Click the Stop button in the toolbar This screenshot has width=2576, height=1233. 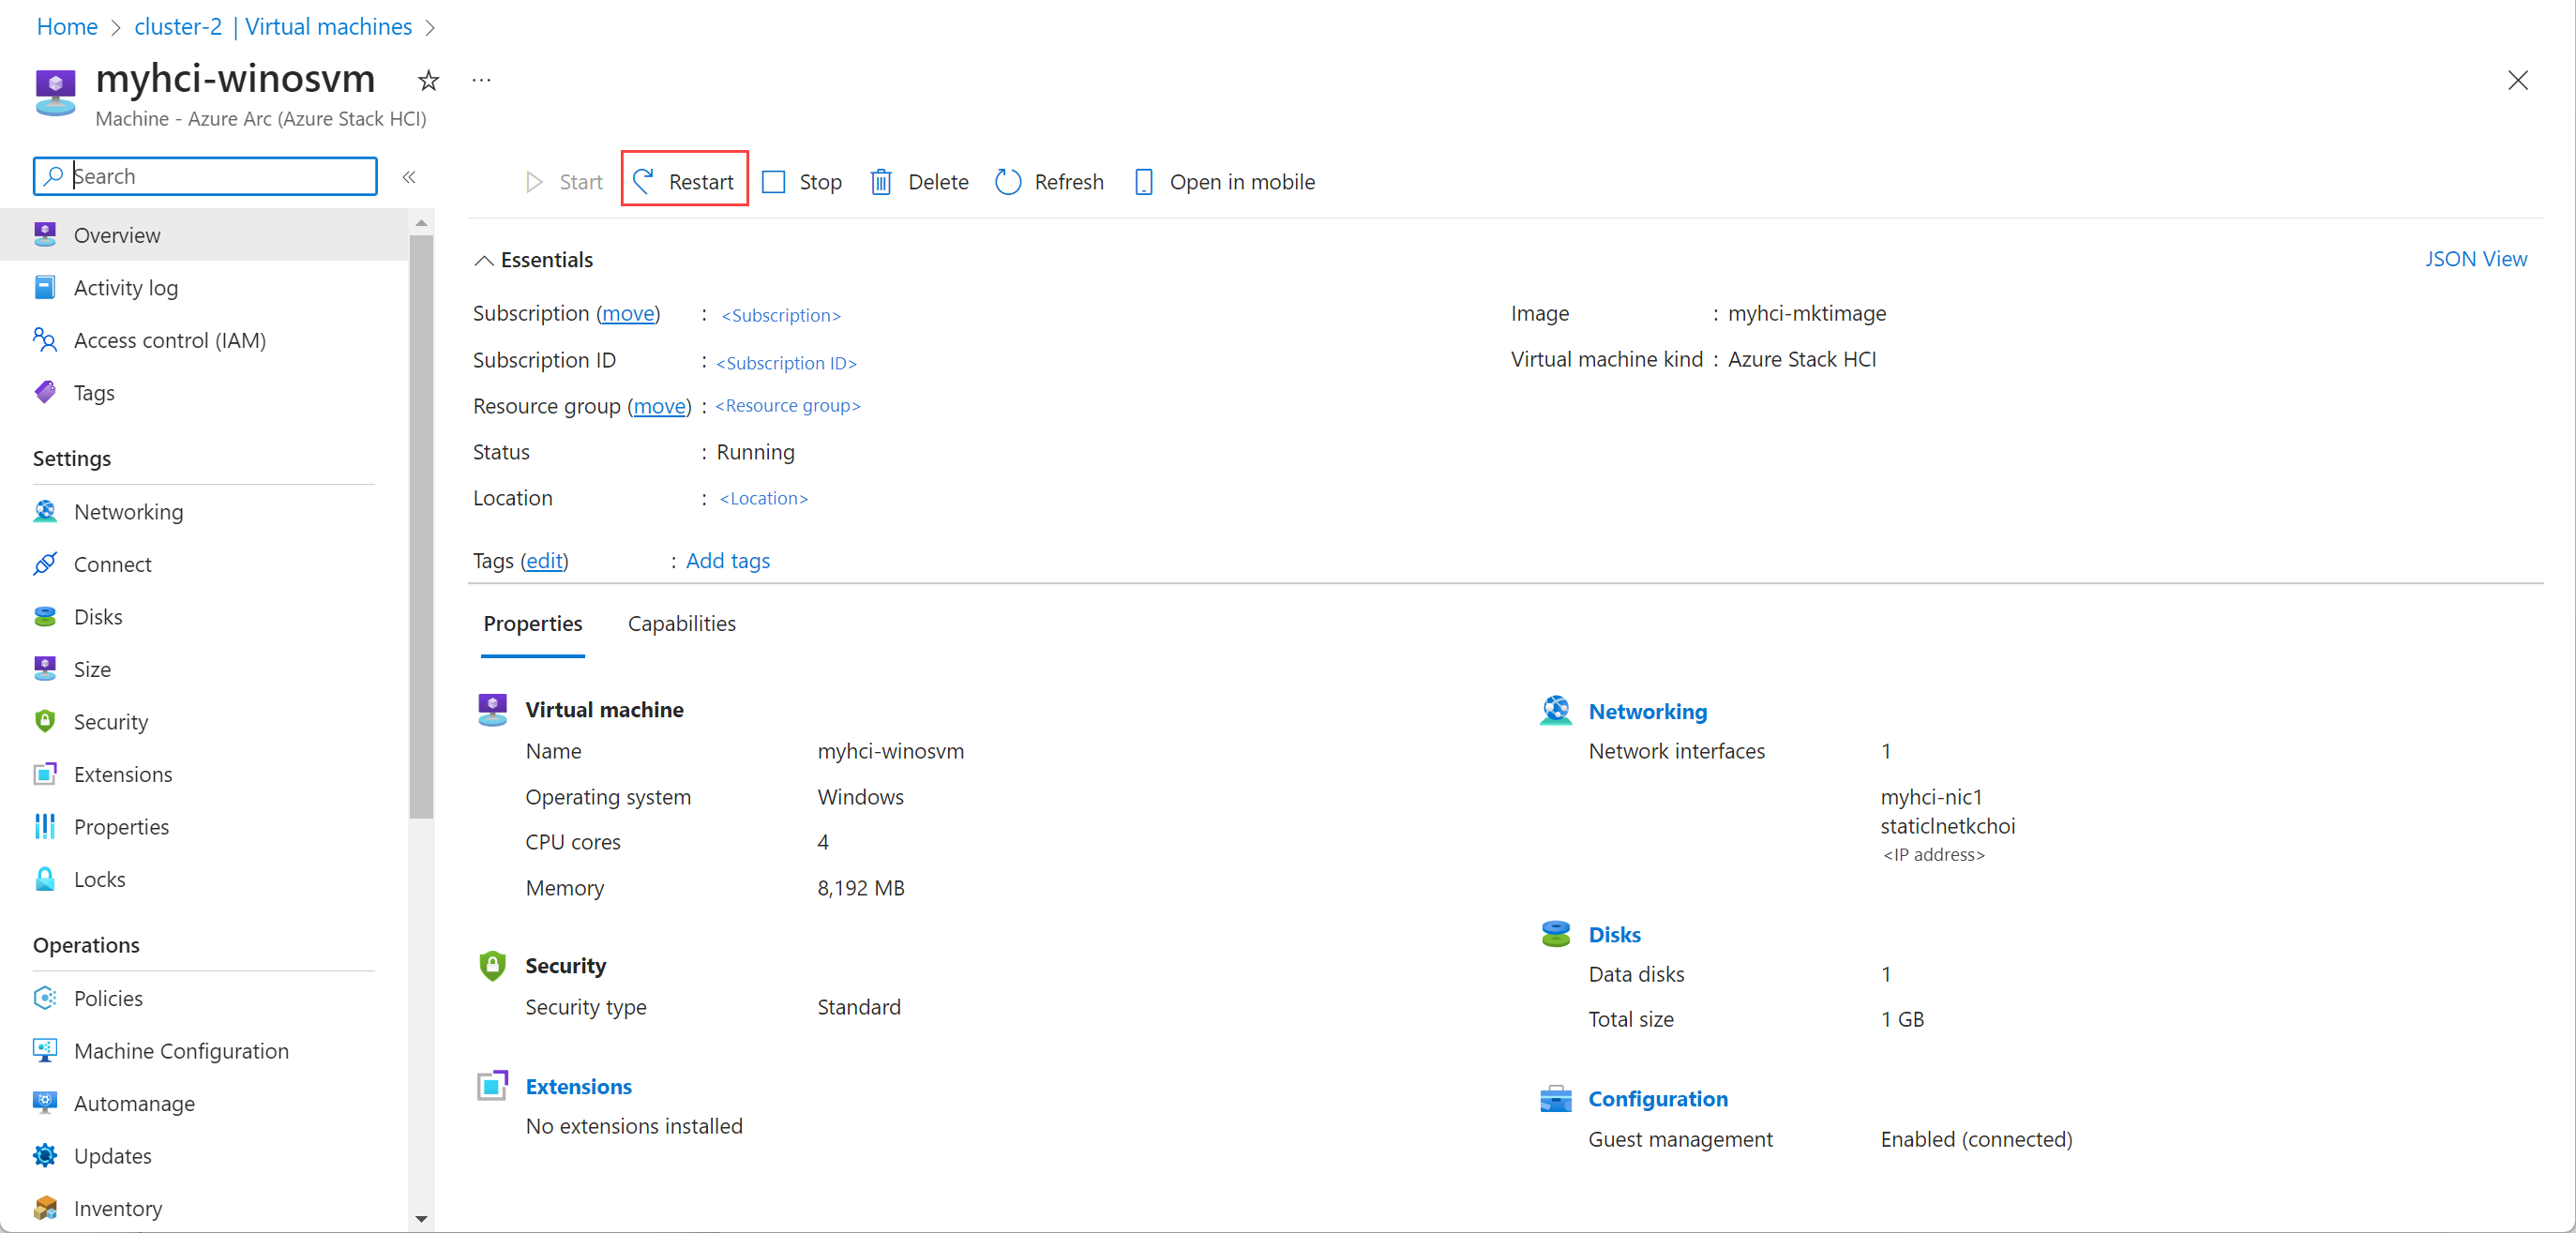tap(802, 182)
